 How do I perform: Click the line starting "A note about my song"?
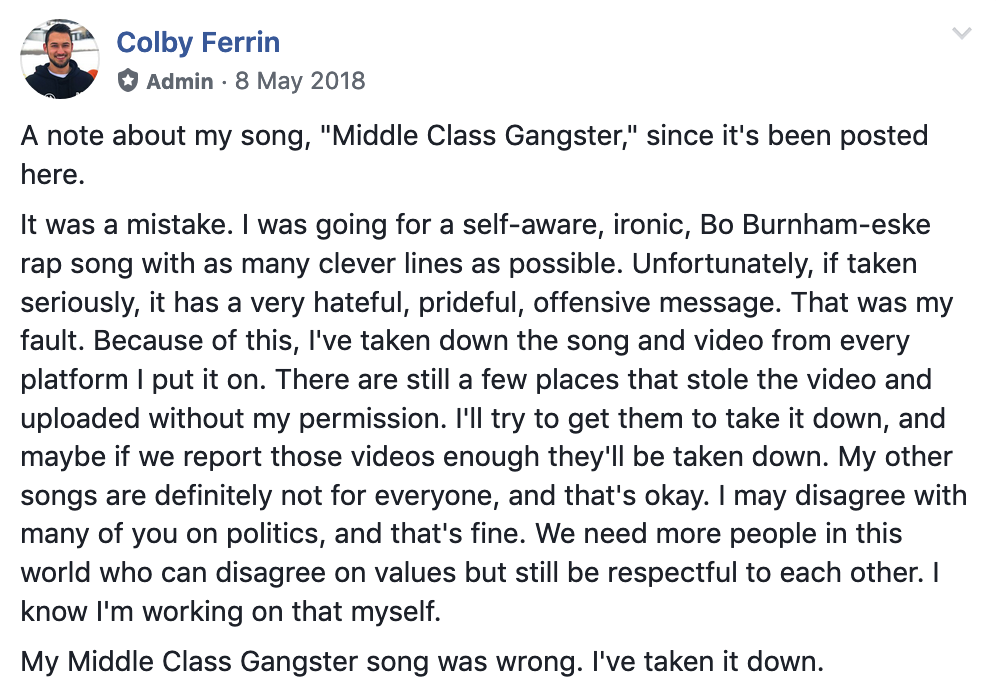pyautogui.click(x=474, y=136)
